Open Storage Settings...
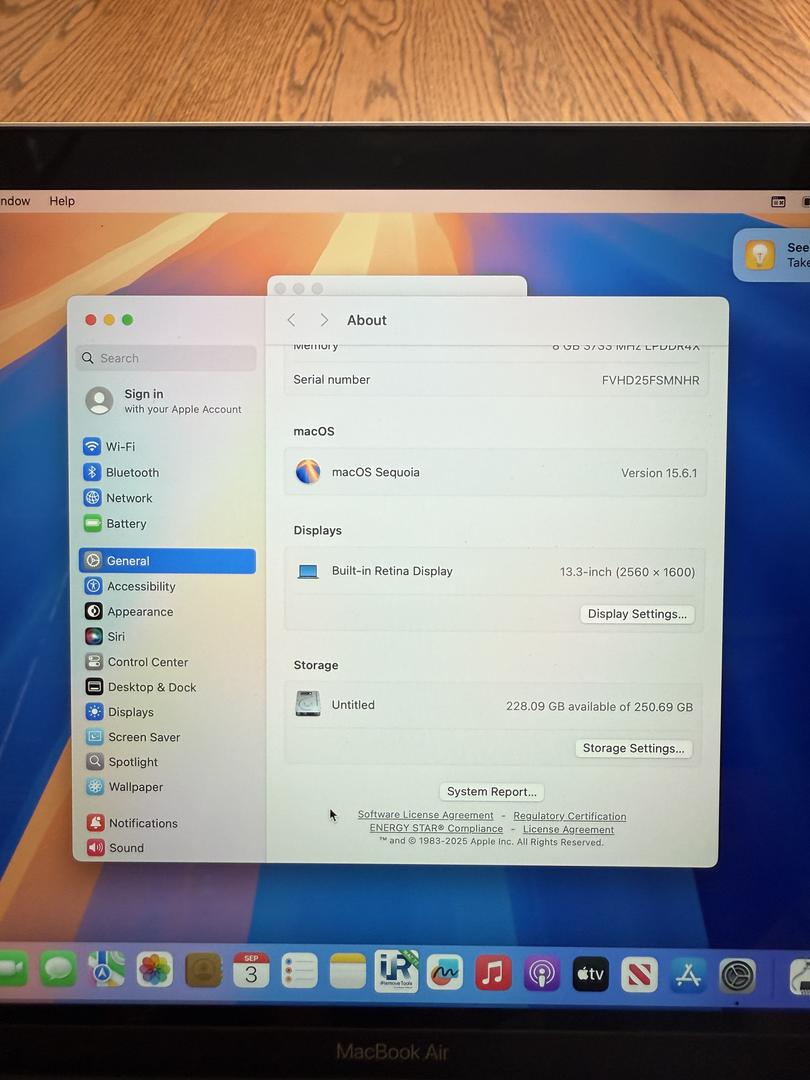The image size is (810, 1080). [x=634, y=748]
